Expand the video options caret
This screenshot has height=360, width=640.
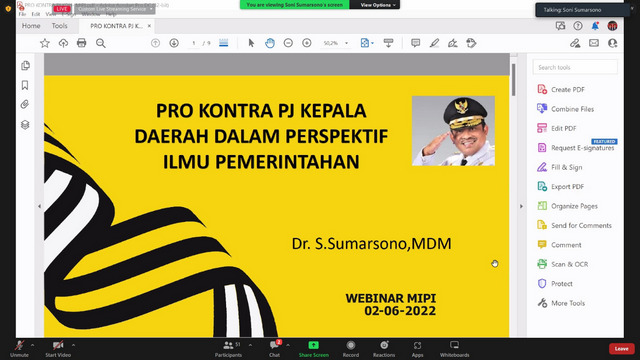(x=73, y=345)
